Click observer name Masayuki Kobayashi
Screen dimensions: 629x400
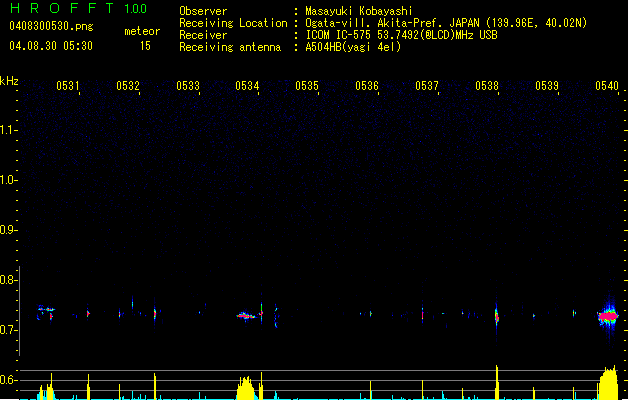358,11
